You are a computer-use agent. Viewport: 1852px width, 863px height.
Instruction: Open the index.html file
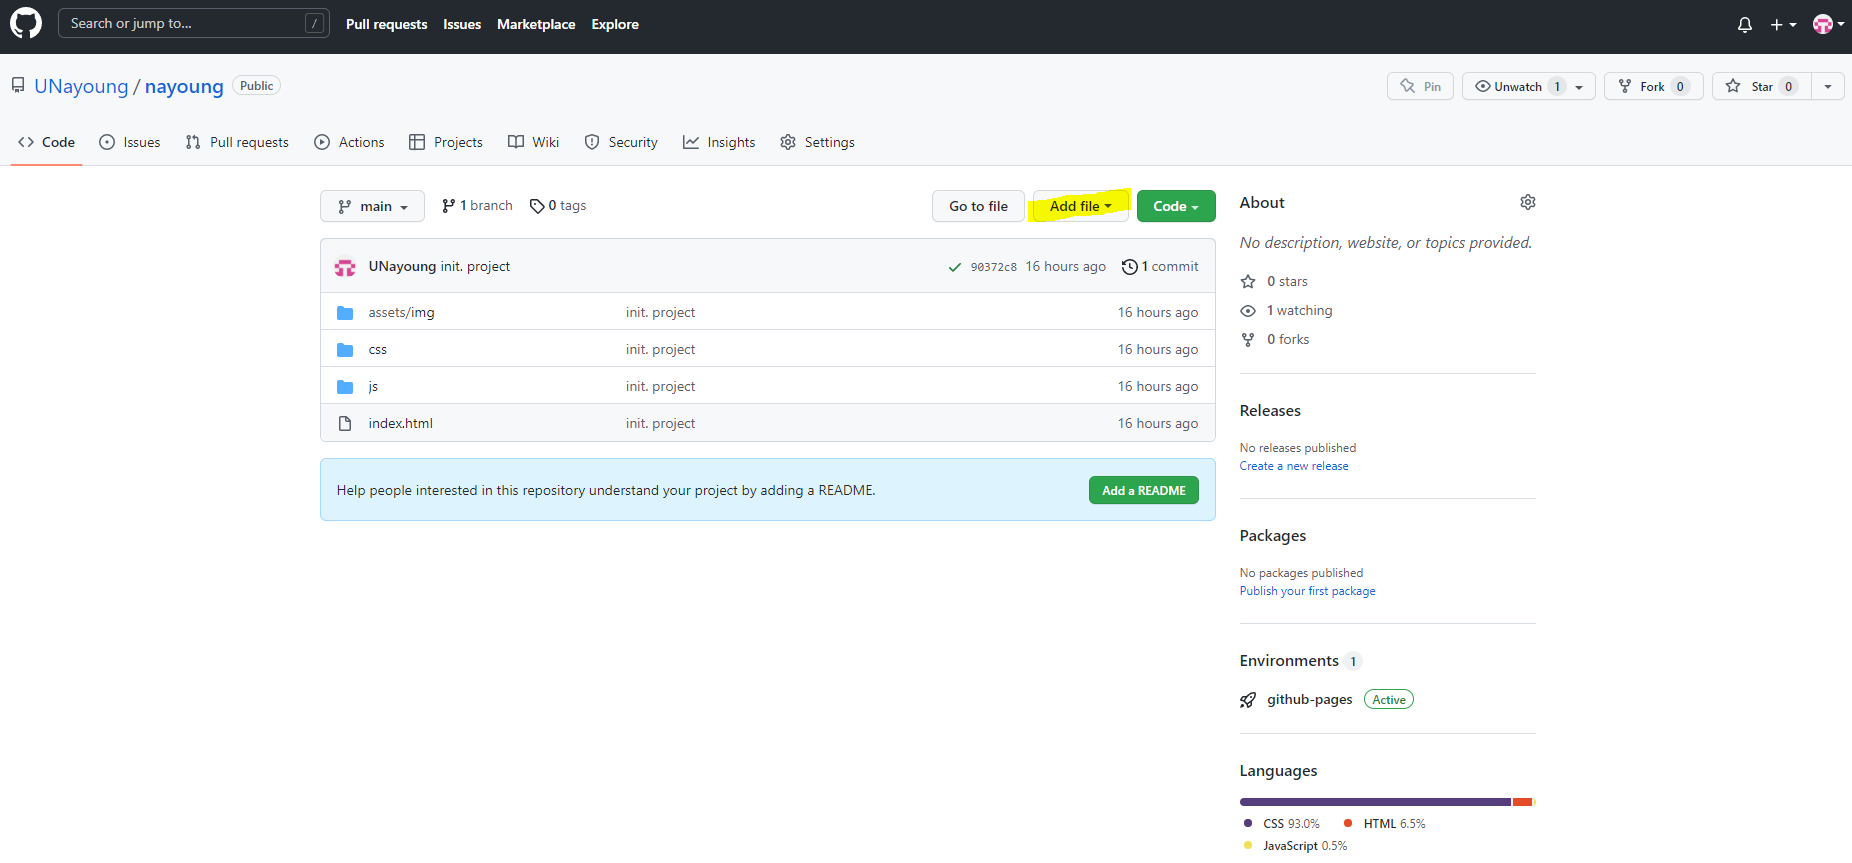tap(400, 424)
